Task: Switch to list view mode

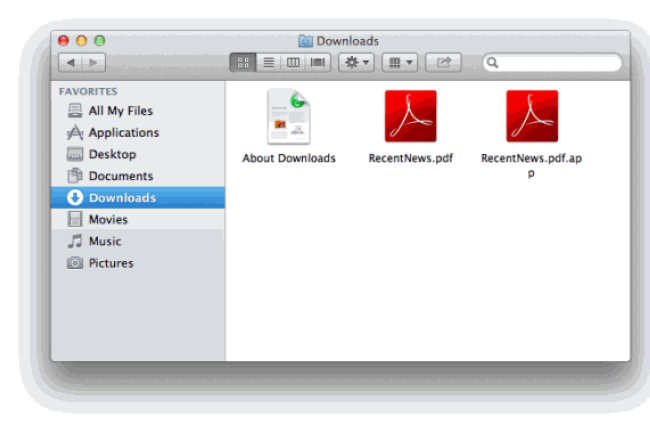Action: [x=268, y=63]
